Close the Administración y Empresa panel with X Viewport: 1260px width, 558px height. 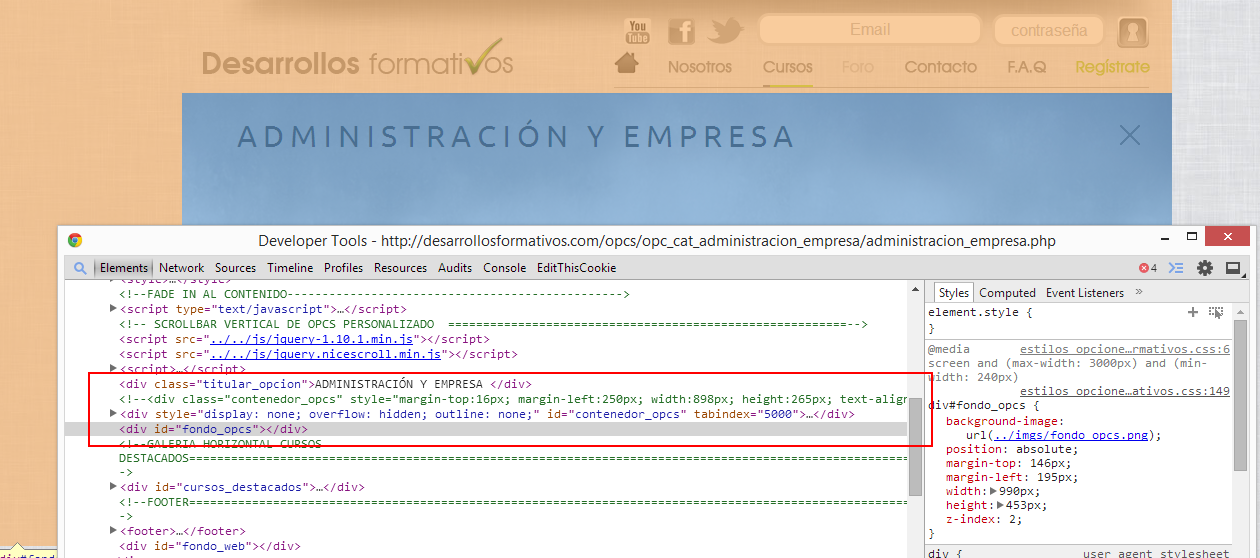pos(1130,135)
